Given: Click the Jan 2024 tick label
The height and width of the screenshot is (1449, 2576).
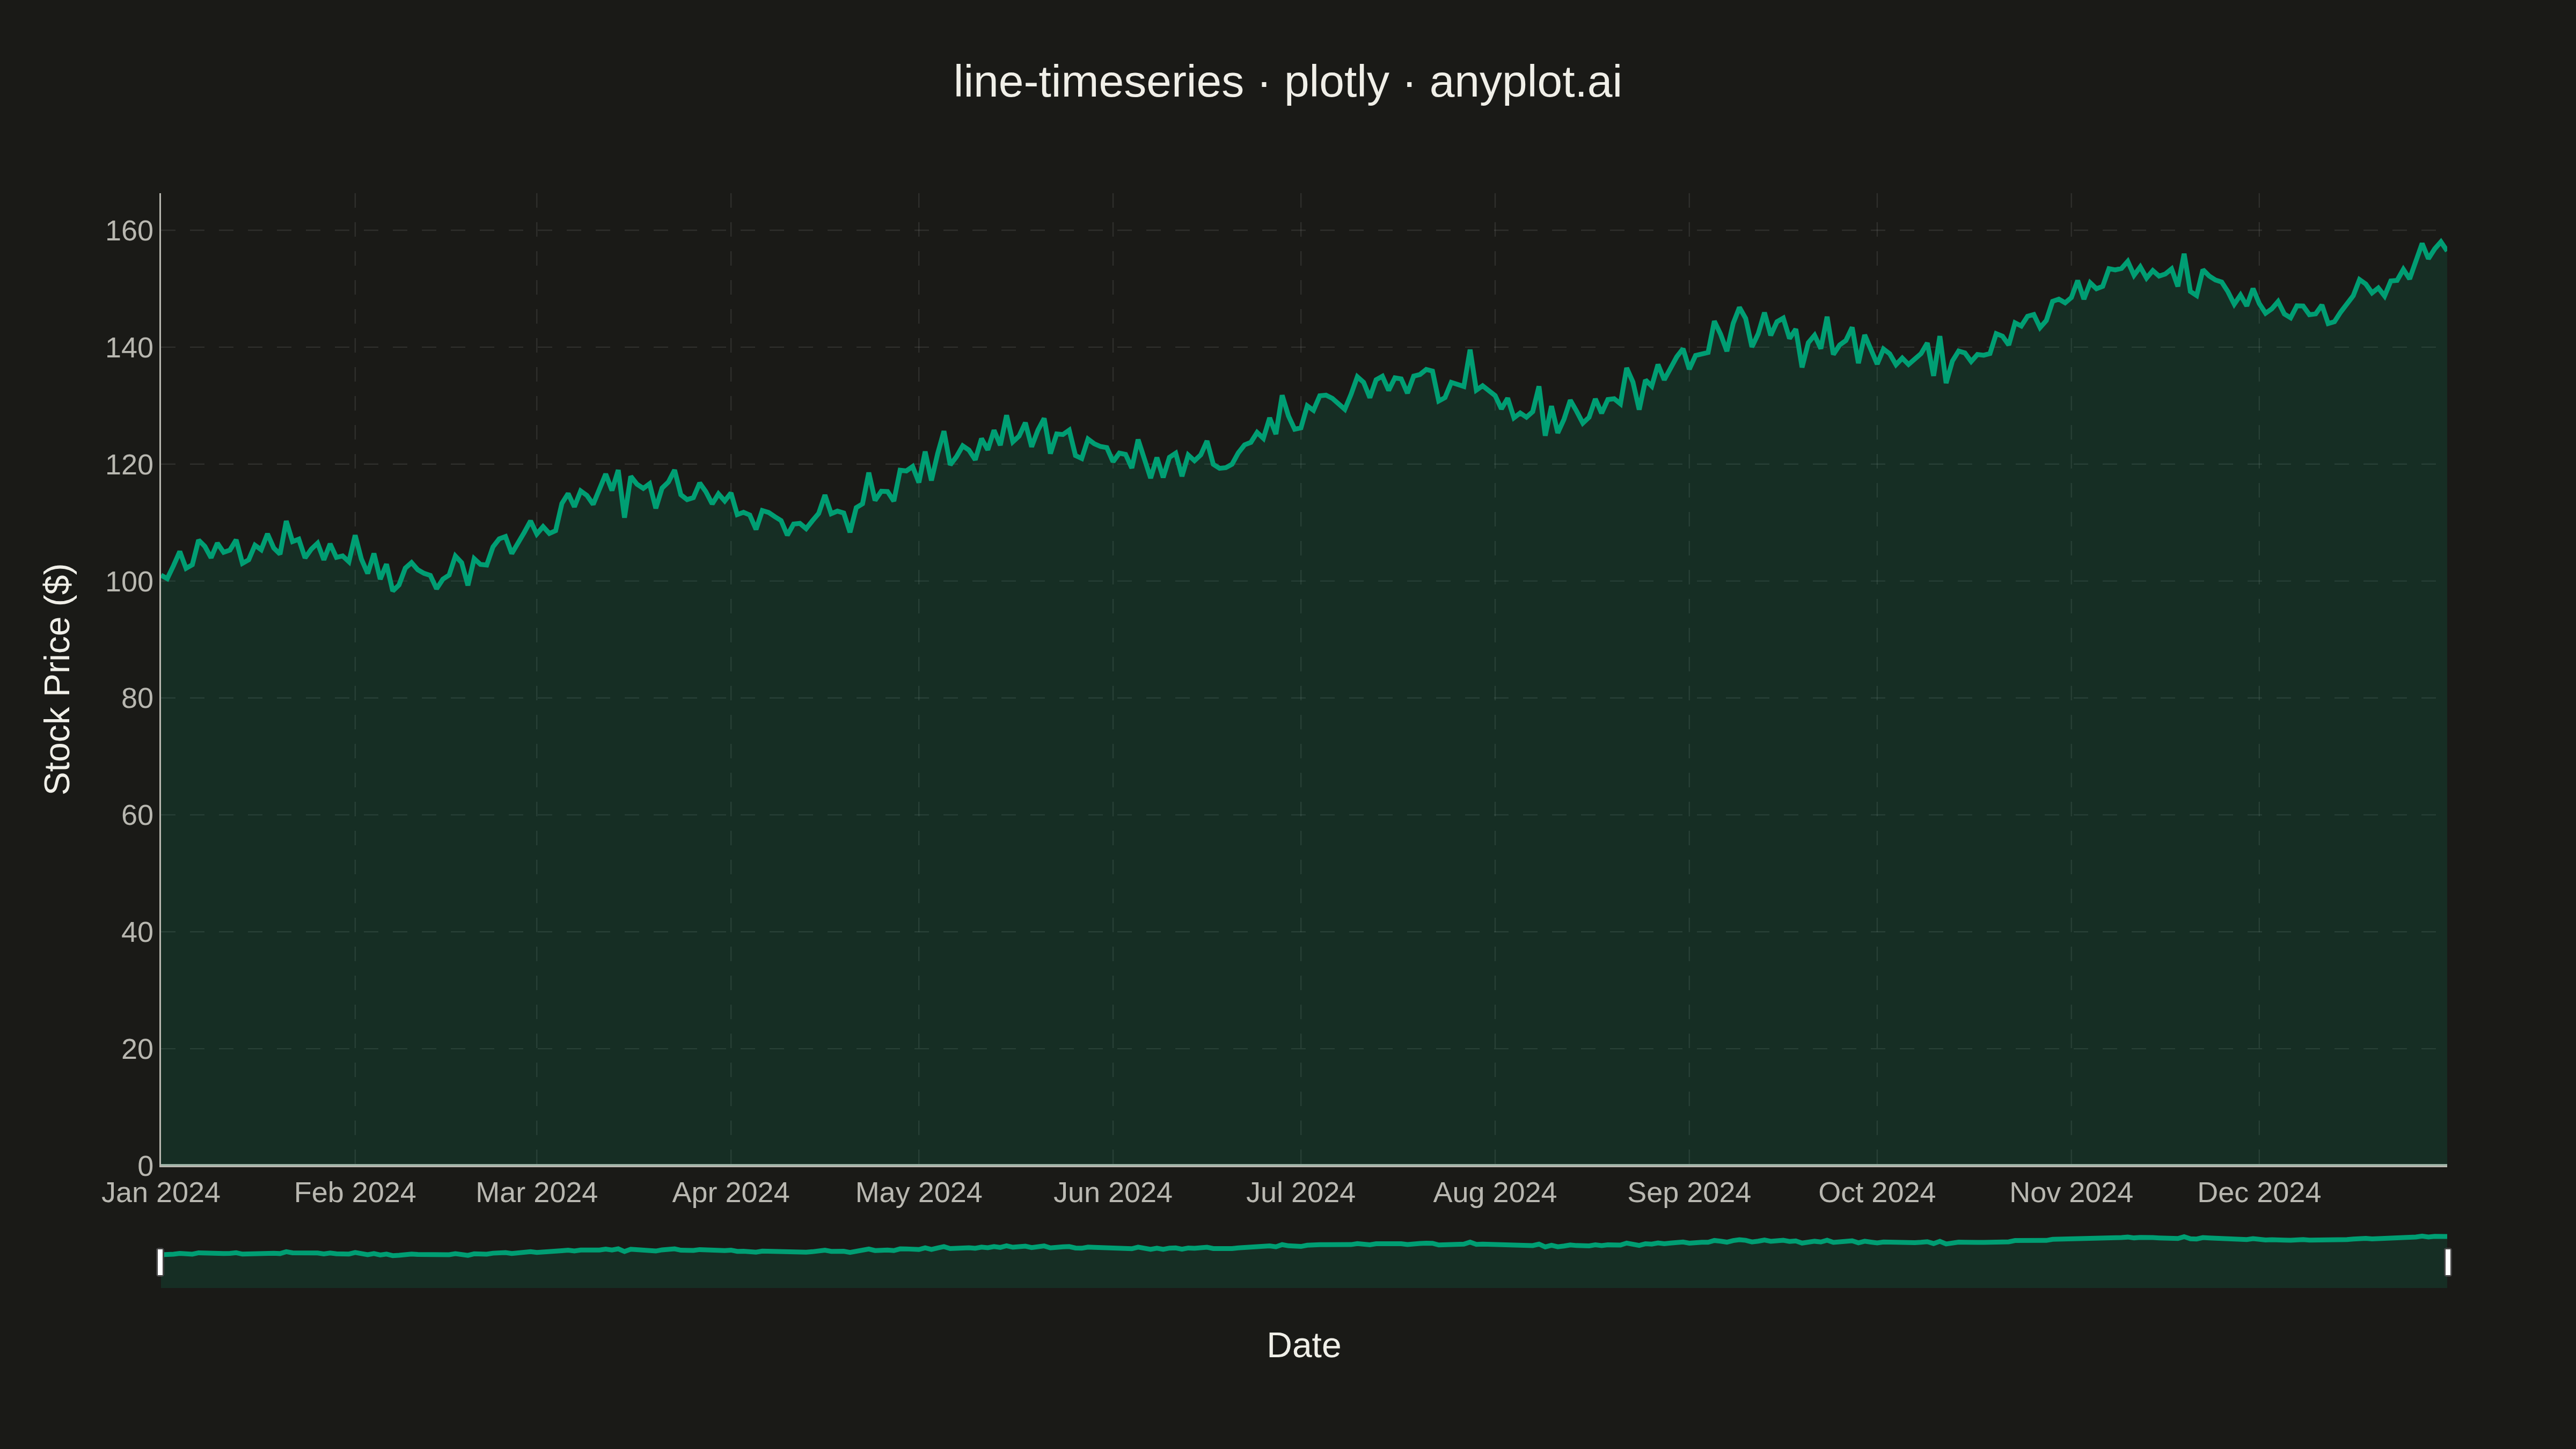Looking at the screenshot, I should pyautogui.click(x=161, y=1193).
